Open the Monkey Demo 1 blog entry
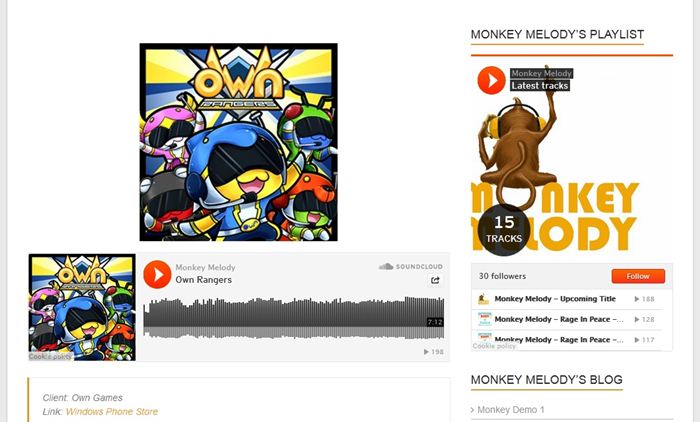This screenshot has width=700, height=422. (x=511, y=410)
